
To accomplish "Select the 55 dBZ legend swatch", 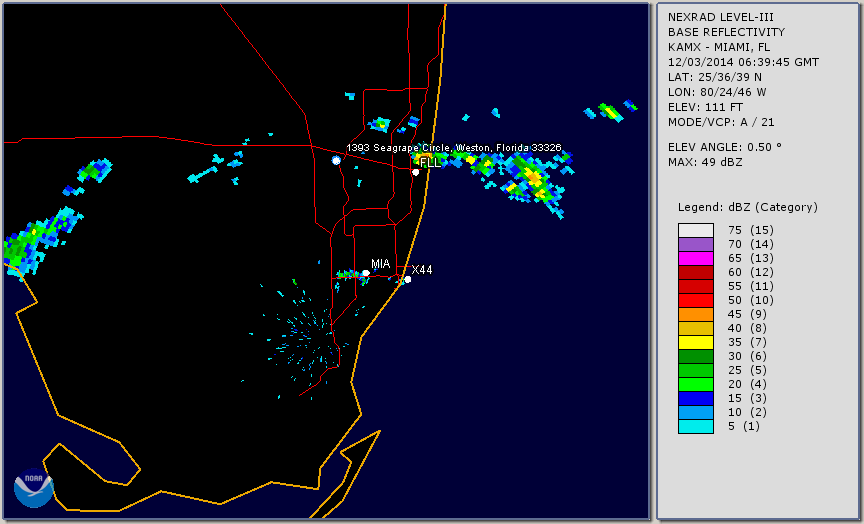I will (x=696, y=287).
